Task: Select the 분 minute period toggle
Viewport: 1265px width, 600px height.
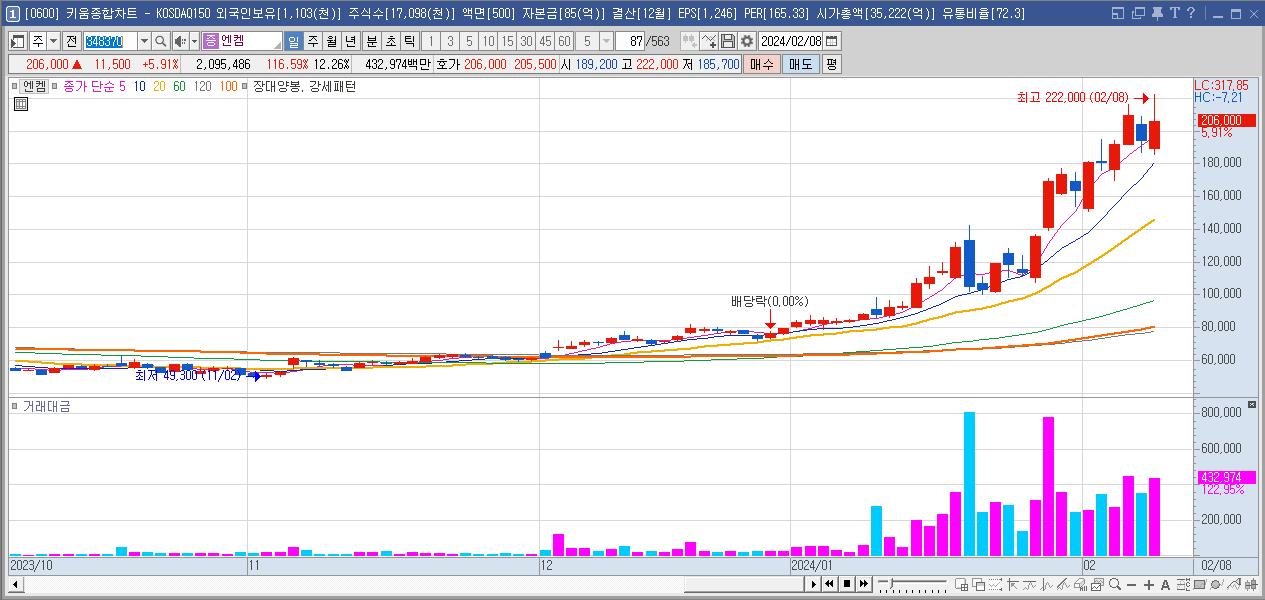Action: coord(372,41)
